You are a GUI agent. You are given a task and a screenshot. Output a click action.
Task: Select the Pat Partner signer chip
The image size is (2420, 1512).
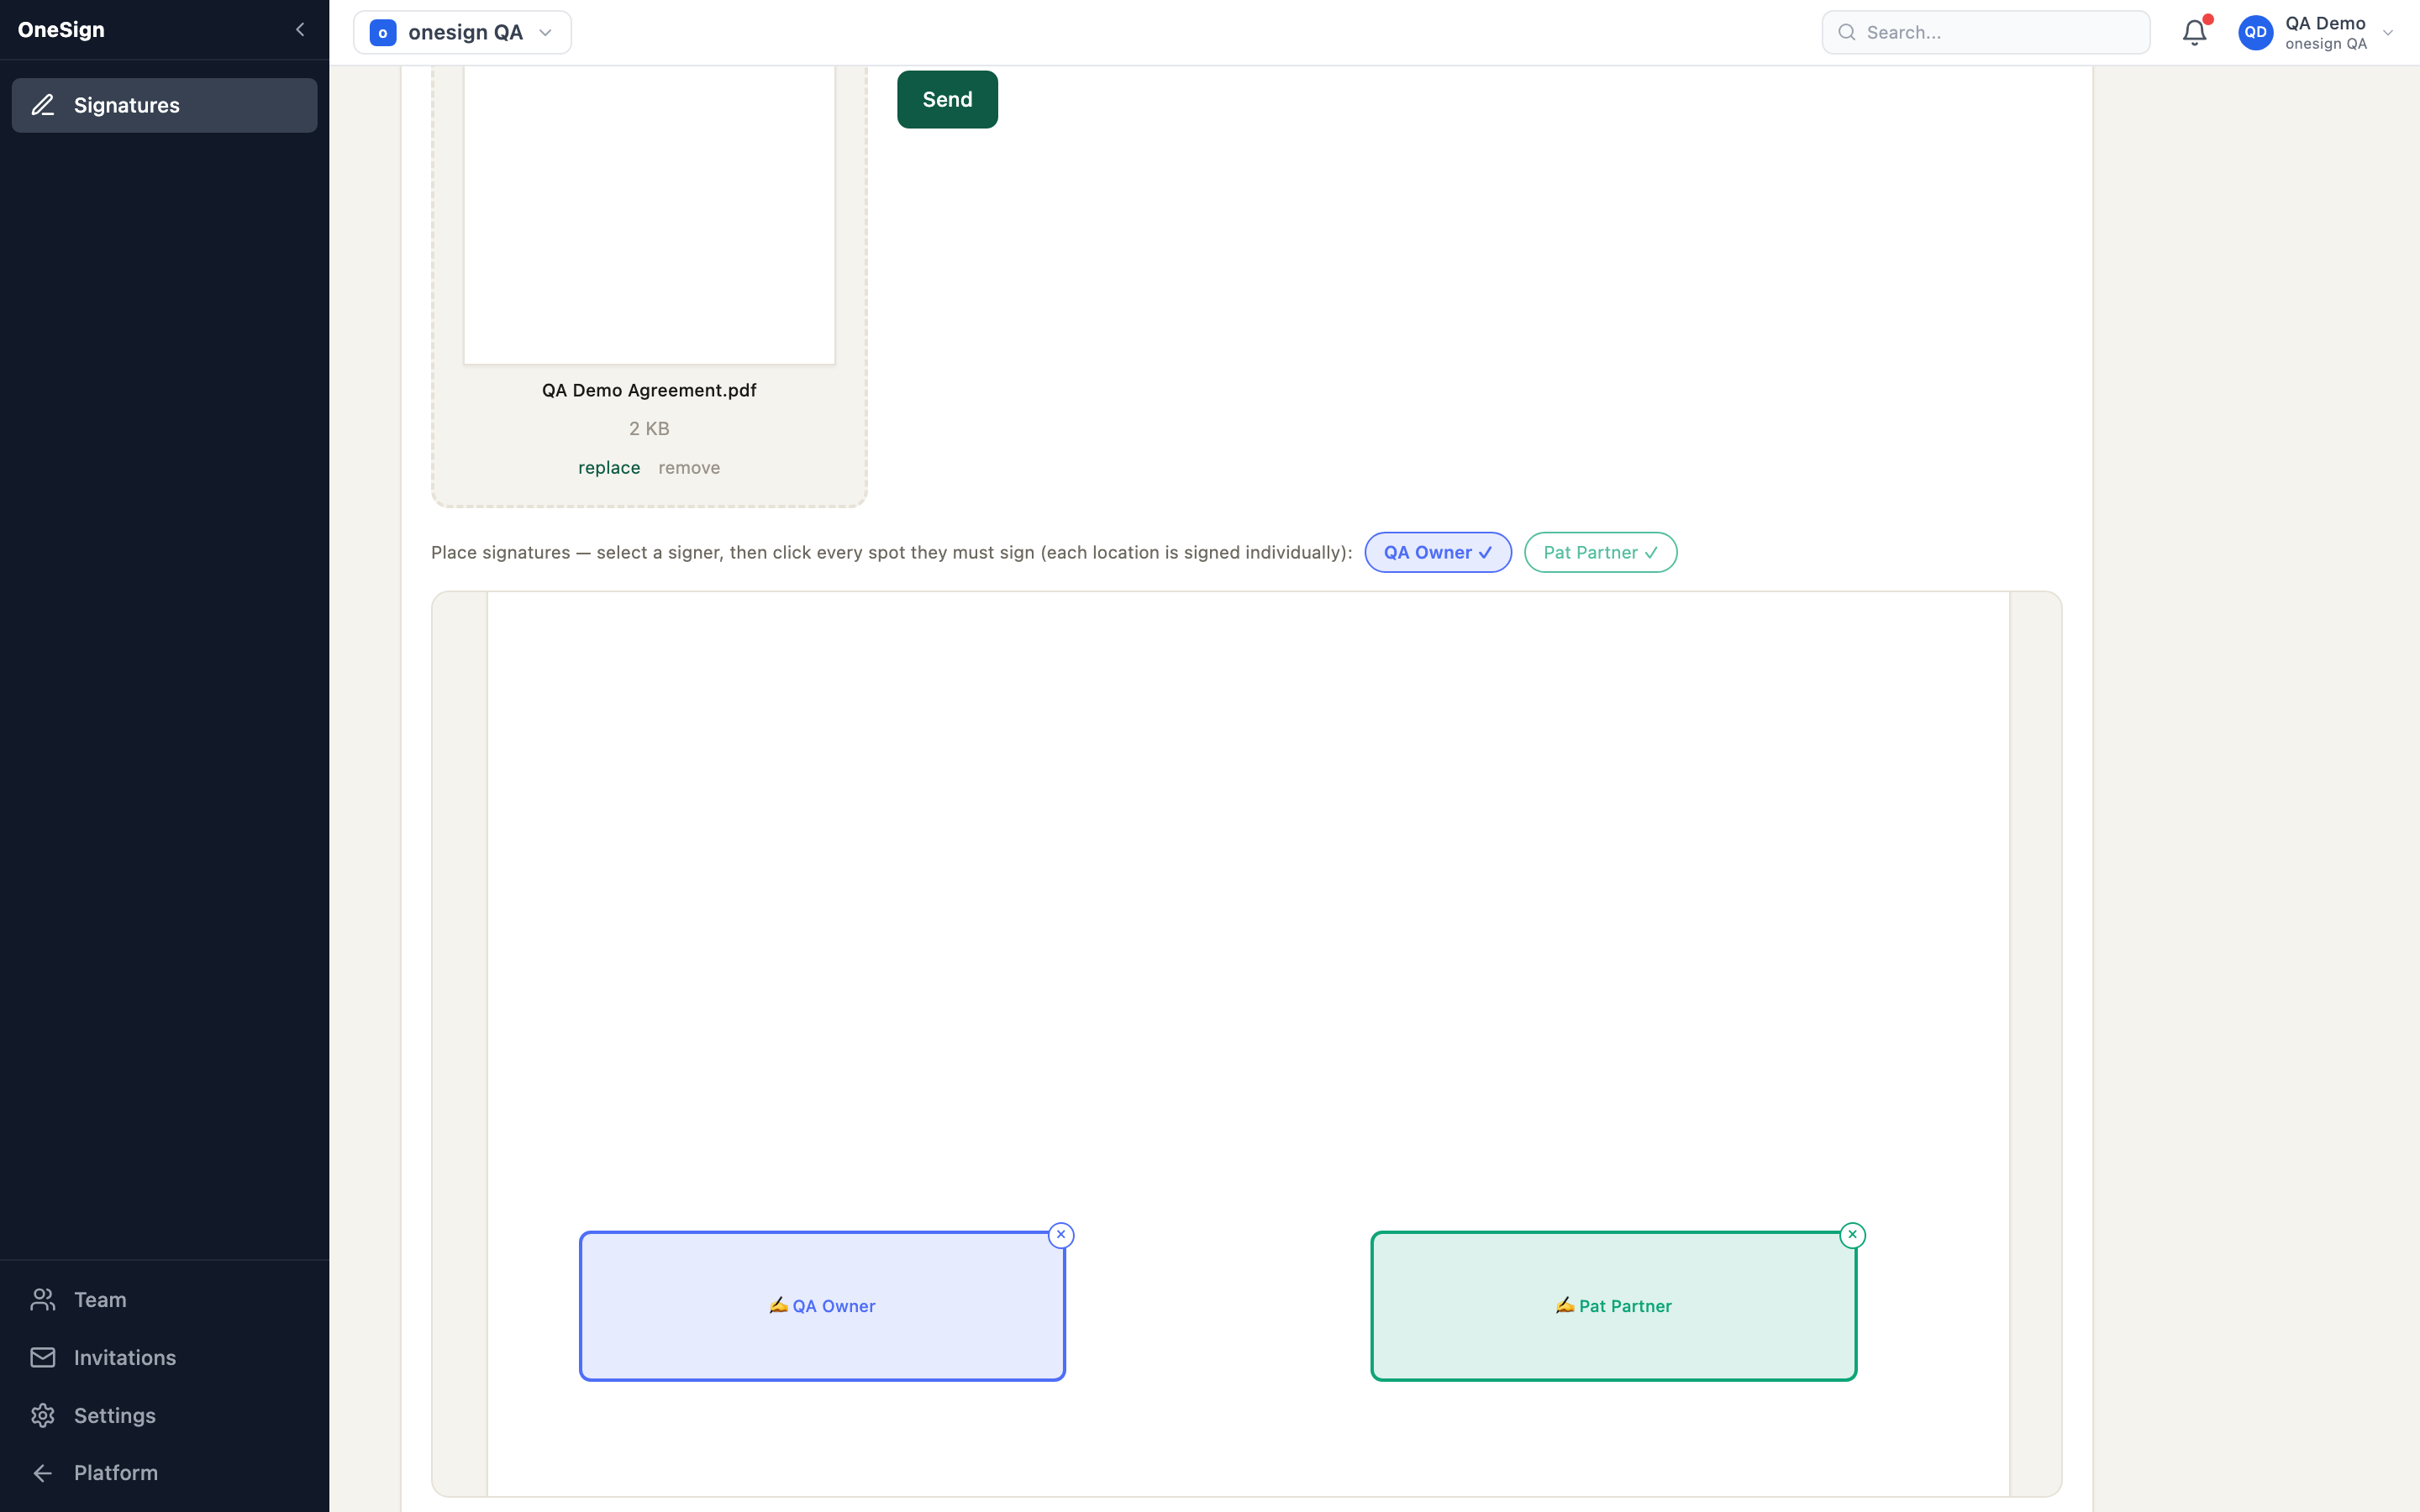click(x=1600, y=552)
